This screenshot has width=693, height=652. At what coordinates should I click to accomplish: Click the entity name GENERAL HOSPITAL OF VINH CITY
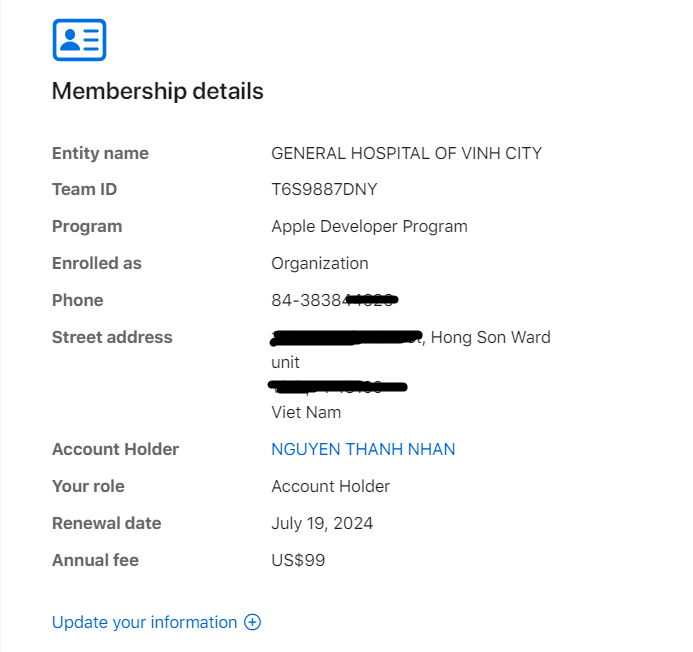click(x=406, y=153)
